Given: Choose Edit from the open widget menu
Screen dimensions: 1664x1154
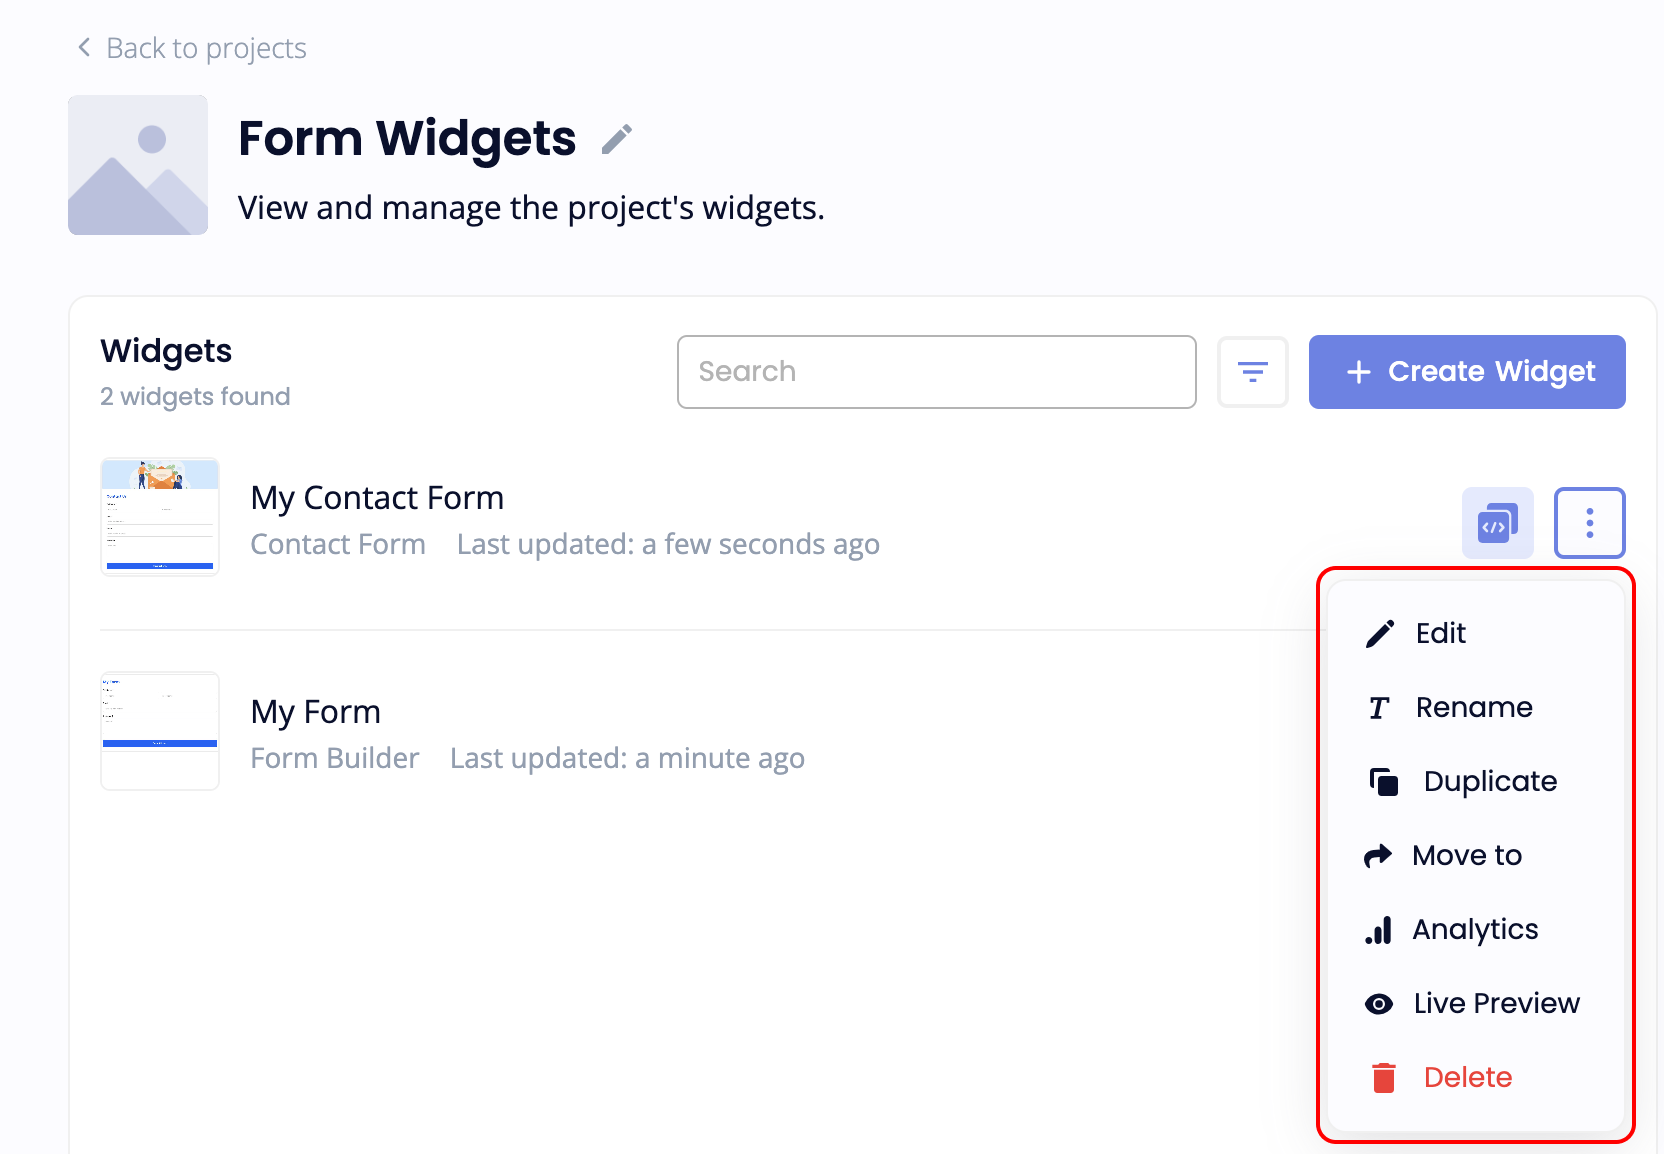Looking at the screenshot, I should coord(1439,632).
